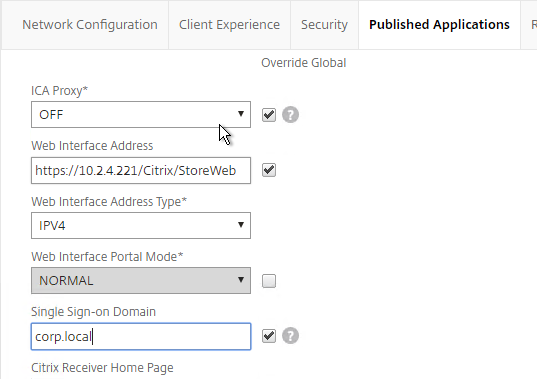Open the ICA Proxy dropdown
The image size is (537, 379).
point(141,115)
